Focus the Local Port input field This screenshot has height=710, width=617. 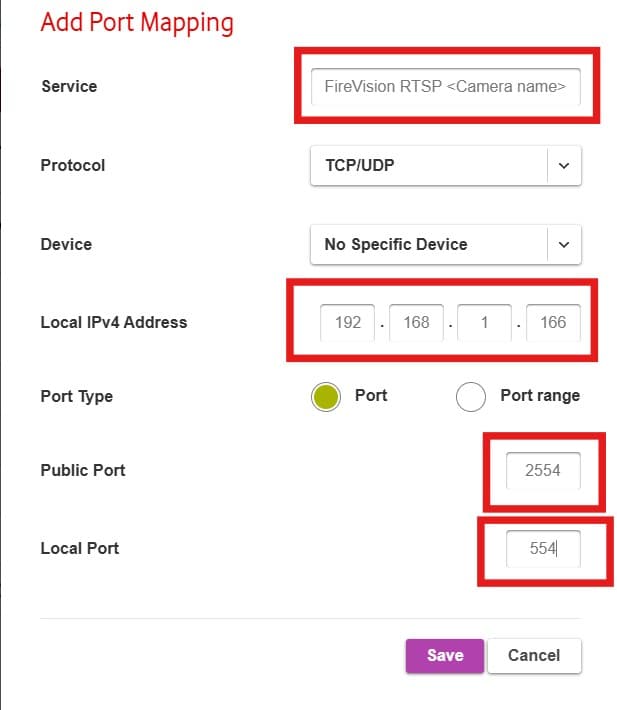[543, 548]
